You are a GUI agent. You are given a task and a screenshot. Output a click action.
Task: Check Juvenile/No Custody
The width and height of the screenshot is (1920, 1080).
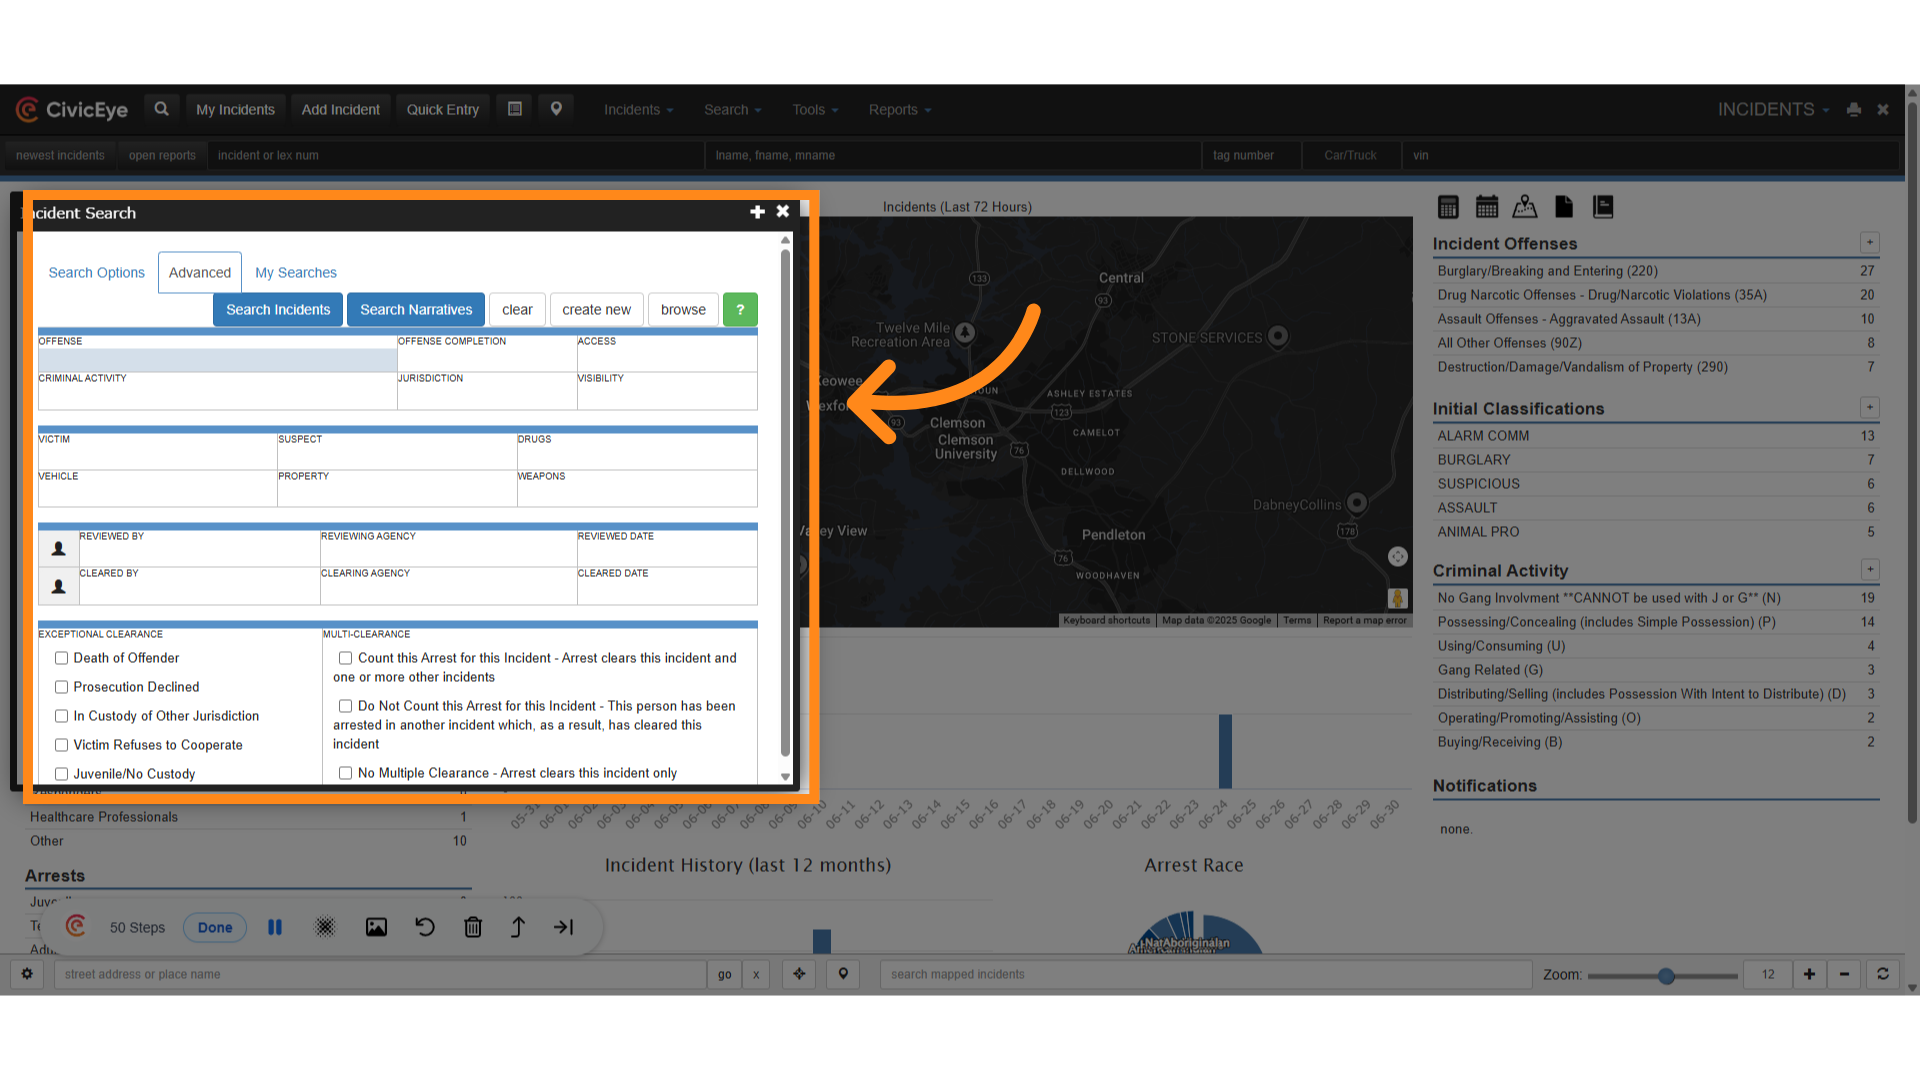(61, 774)
